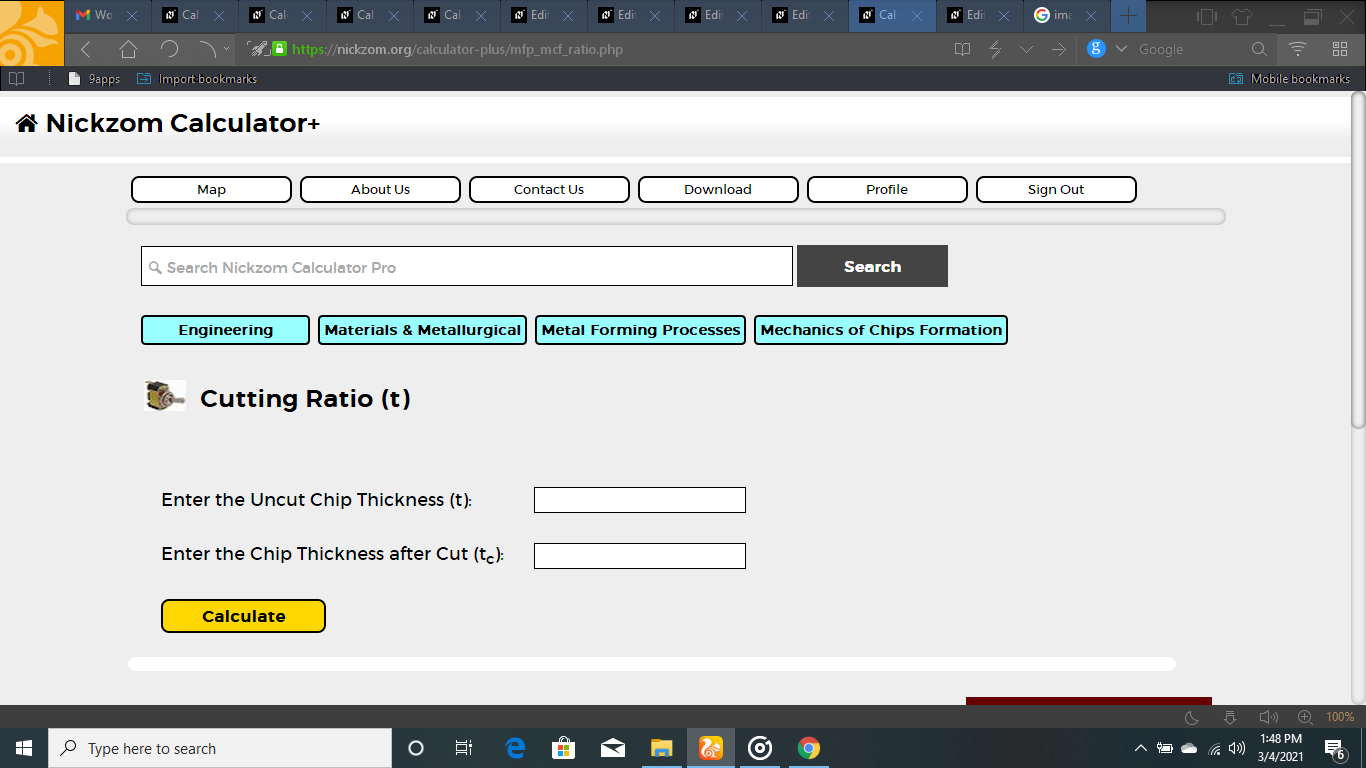Screen dimensions: 1366x768
Task: Open a new tab with the plus icon
Action: (1128, 15)
